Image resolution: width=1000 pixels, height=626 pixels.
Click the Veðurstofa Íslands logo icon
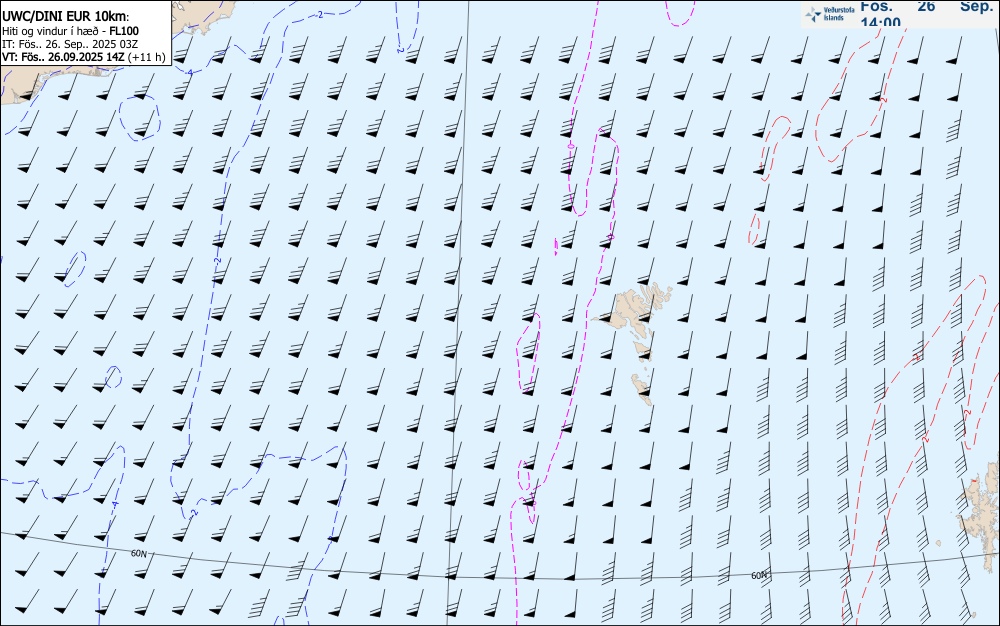pos(813,14)
